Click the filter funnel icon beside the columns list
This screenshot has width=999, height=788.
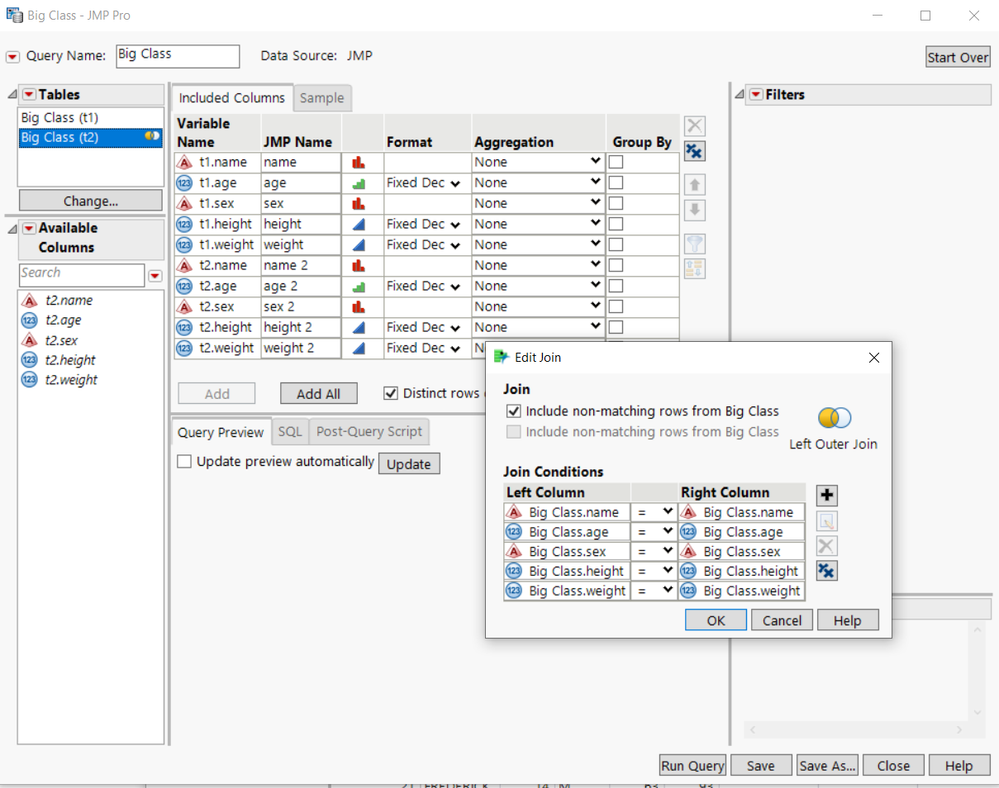[694, 243]
